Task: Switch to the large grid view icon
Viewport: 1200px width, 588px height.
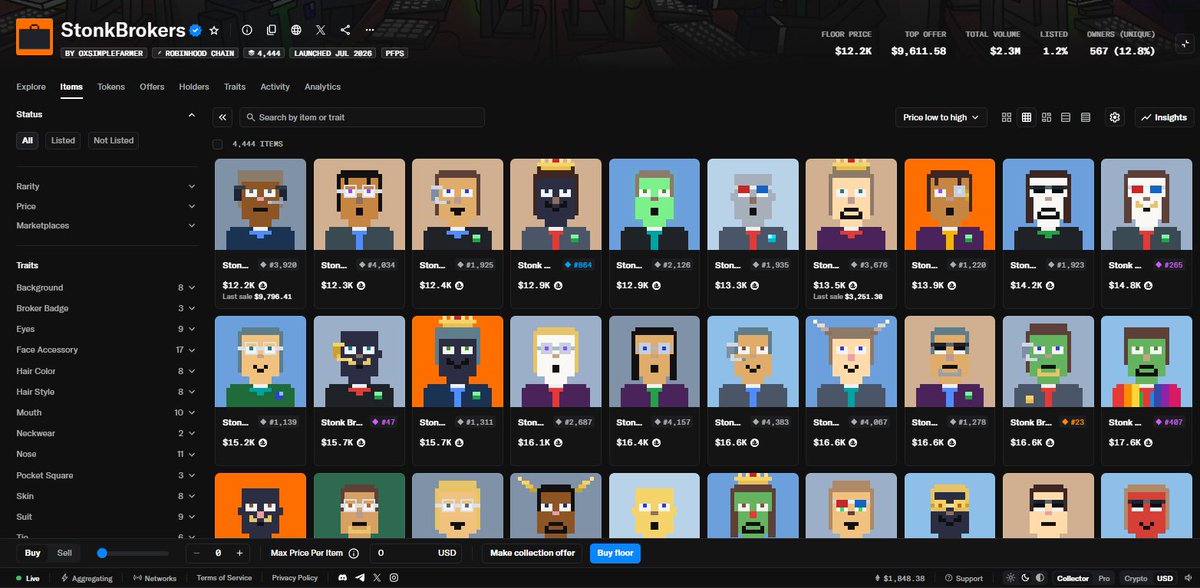Action: (x=1006, y=117)
